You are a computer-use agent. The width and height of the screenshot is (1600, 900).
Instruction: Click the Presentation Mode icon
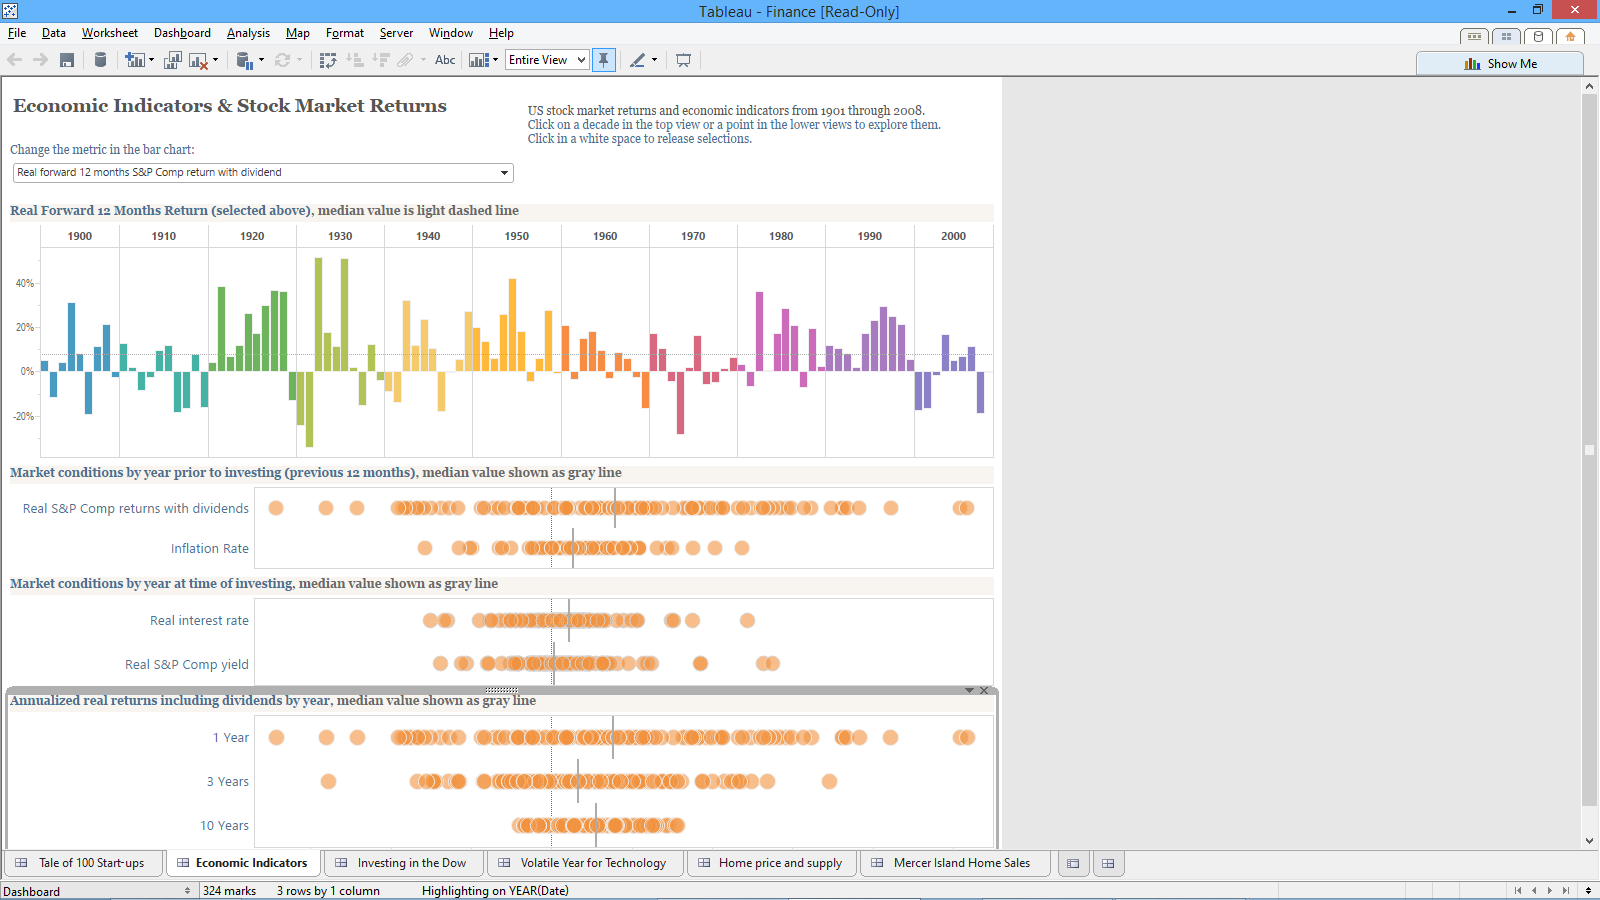pyautogui.click(x=683, y=60)
